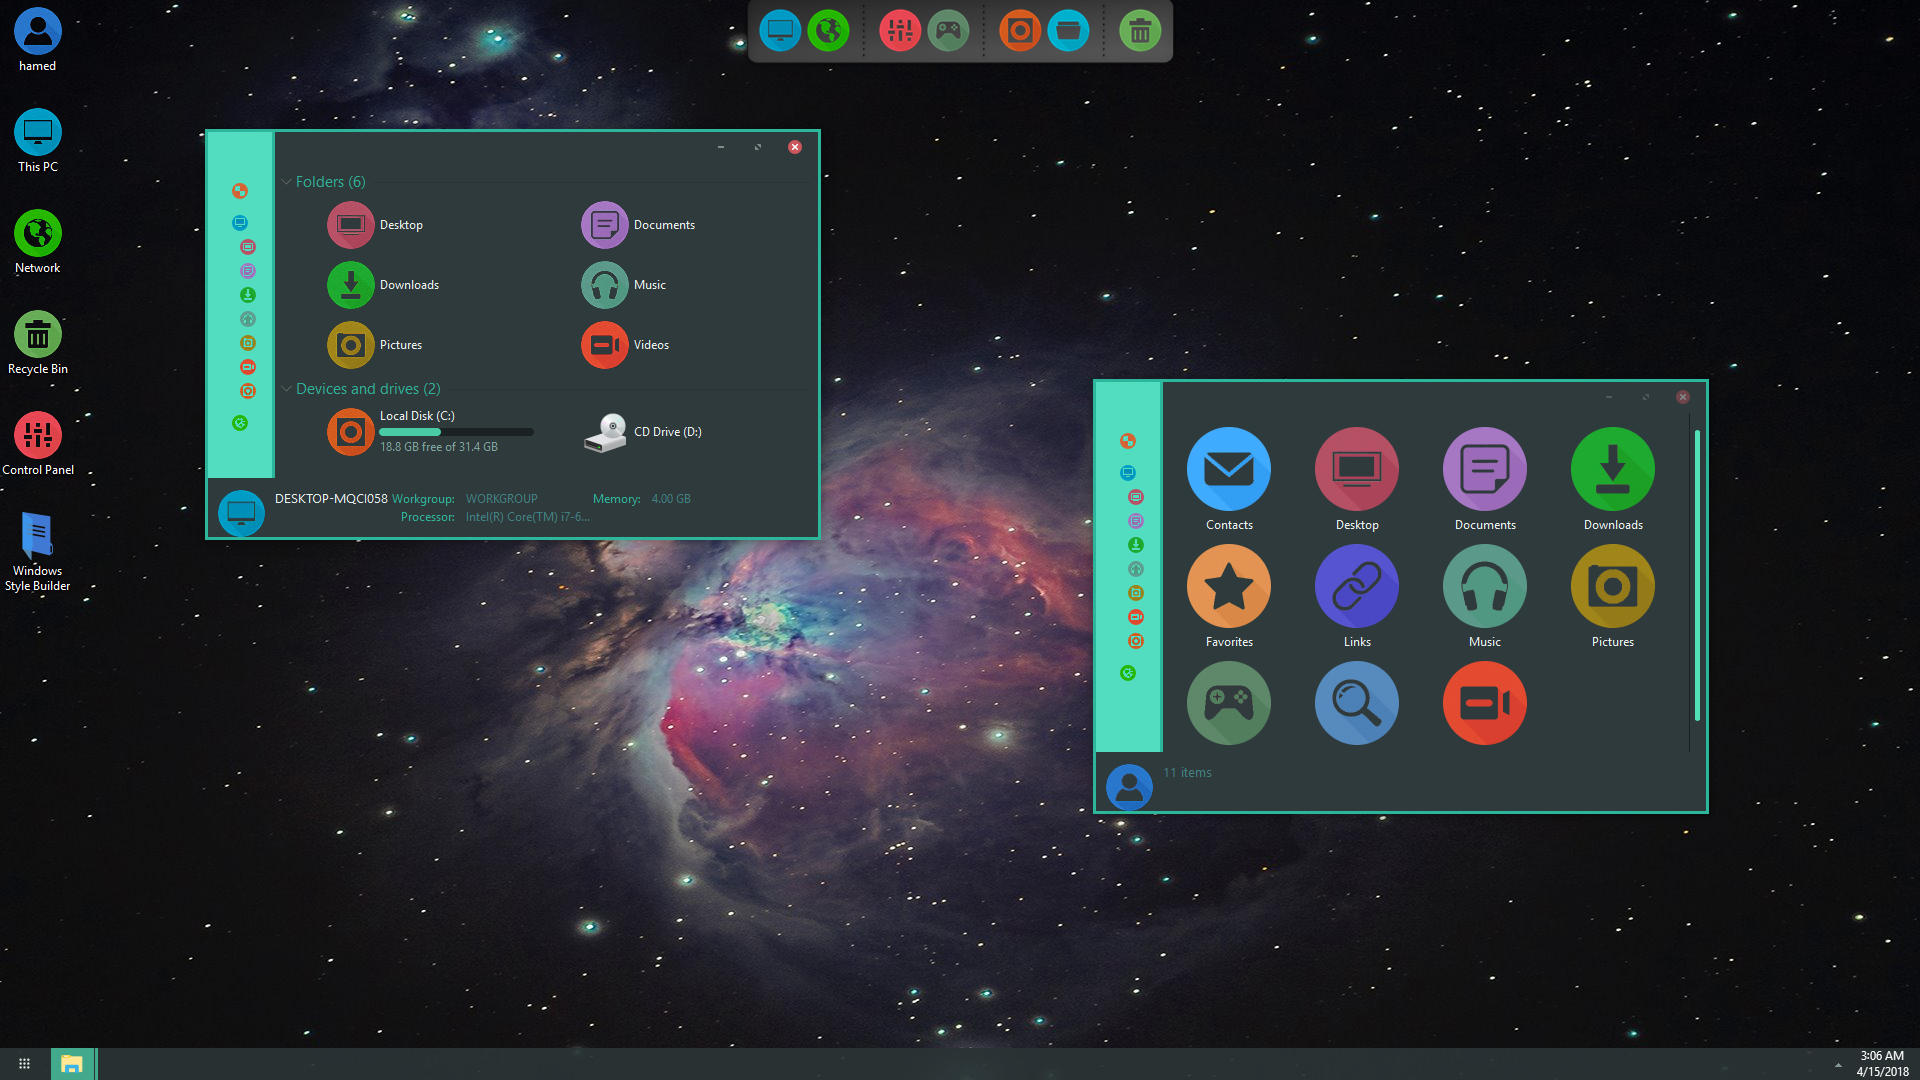Open the Videos folder in This PC window
The height and width of the screenshot is (1080, 1920).
tap(605, 345)
